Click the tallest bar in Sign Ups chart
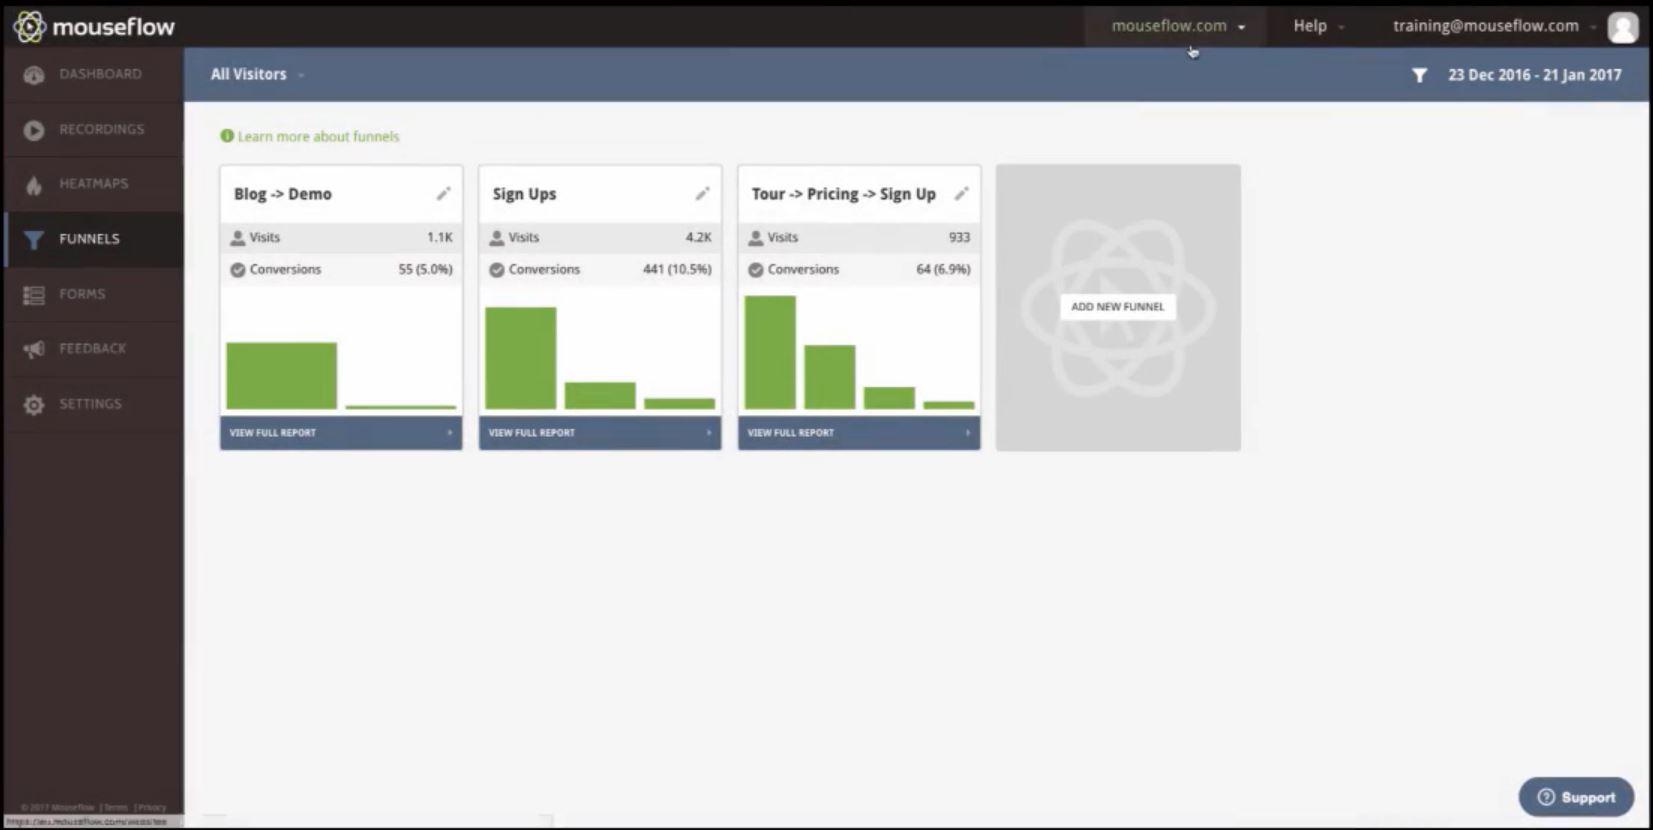Image resolution: width=1653 pixels, height=830 pixels. pyautogui.click(x=521, y=358)
